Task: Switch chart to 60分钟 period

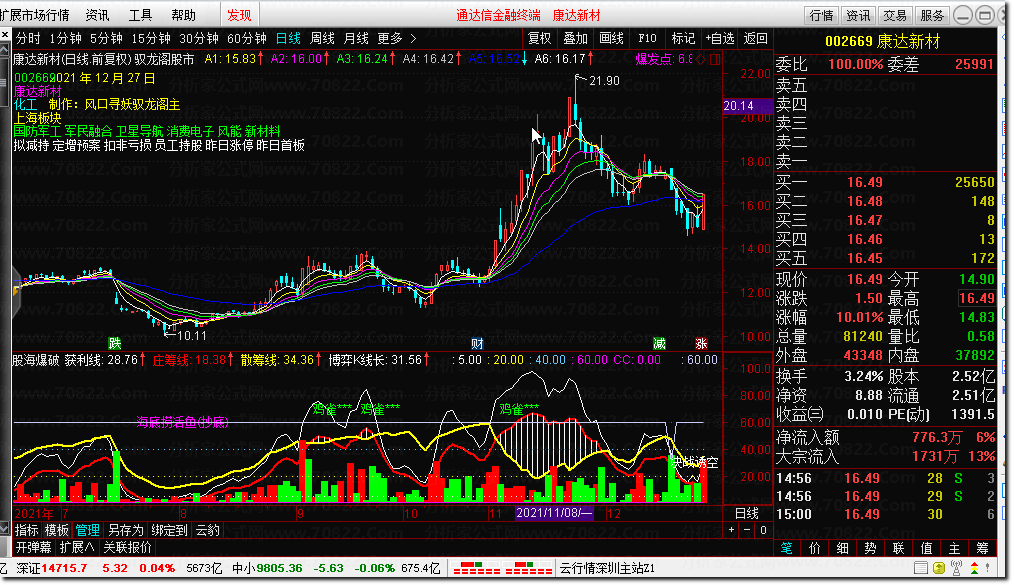Action: click(x=246, y=38)
